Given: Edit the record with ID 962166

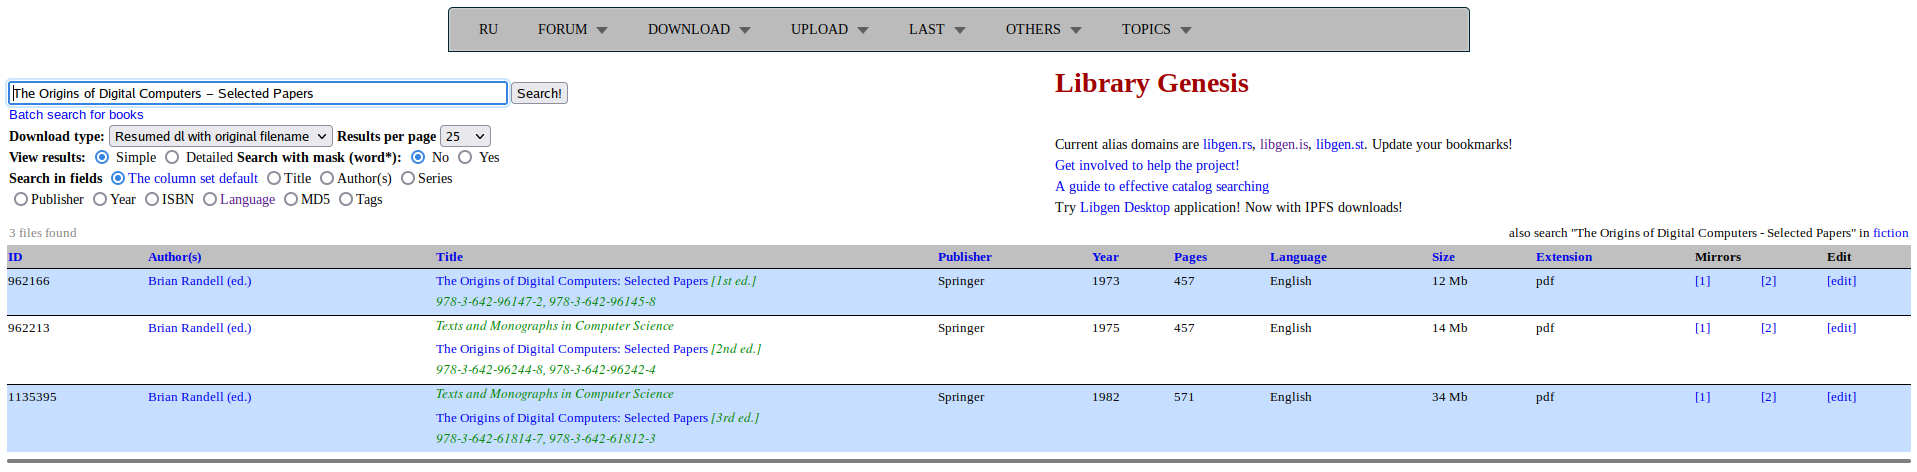Looking at the screenshot, I should coord(1841,281).
